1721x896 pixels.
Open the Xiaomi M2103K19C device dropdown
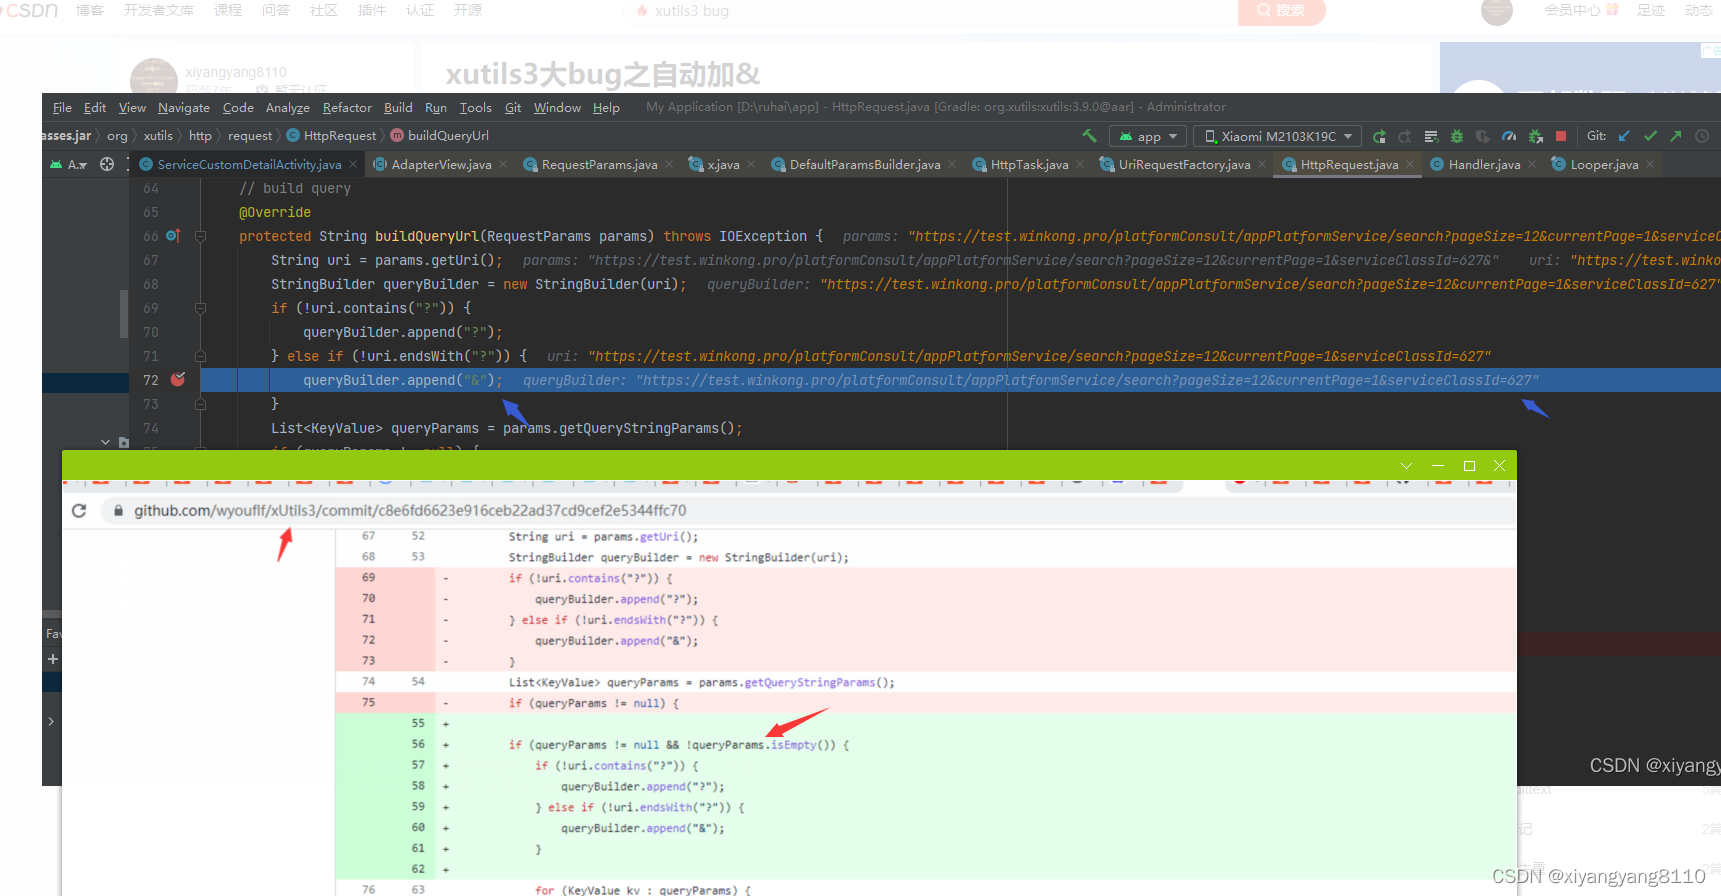point(1277,136)
